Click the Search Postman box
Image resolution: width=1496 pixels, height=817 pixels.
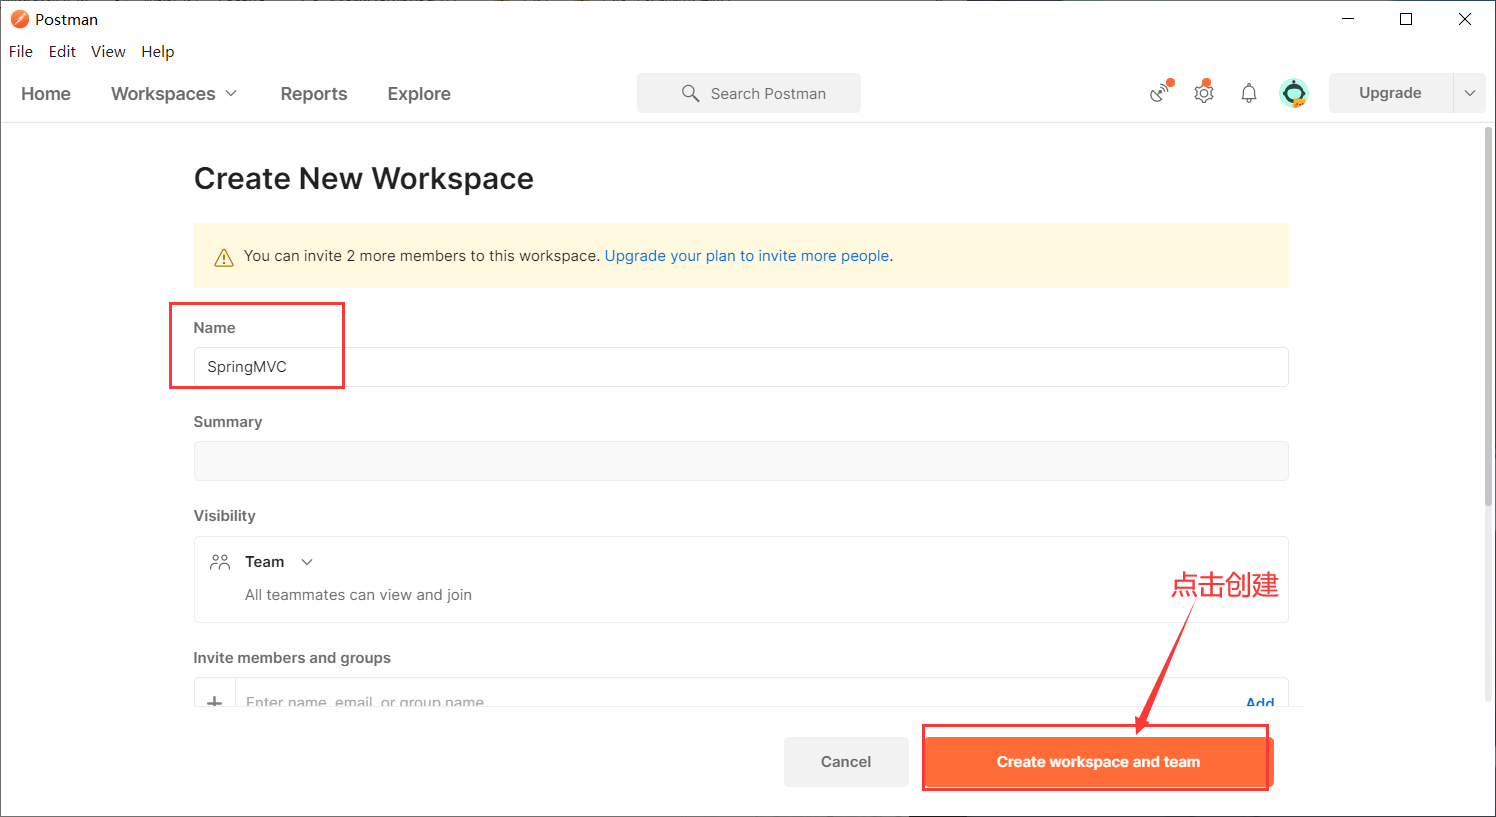click(749, 93)
